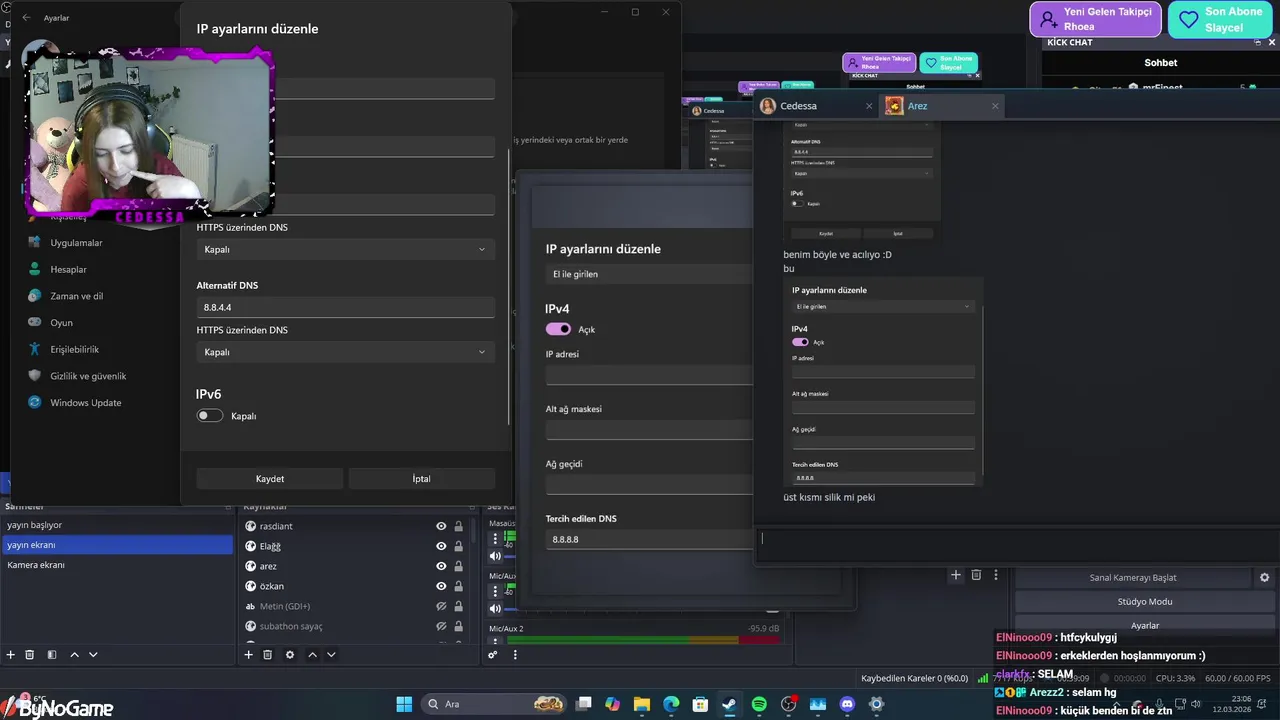
Task: Open audio mixer three-dot menu at bottom
Action: (x=515, y=655)
